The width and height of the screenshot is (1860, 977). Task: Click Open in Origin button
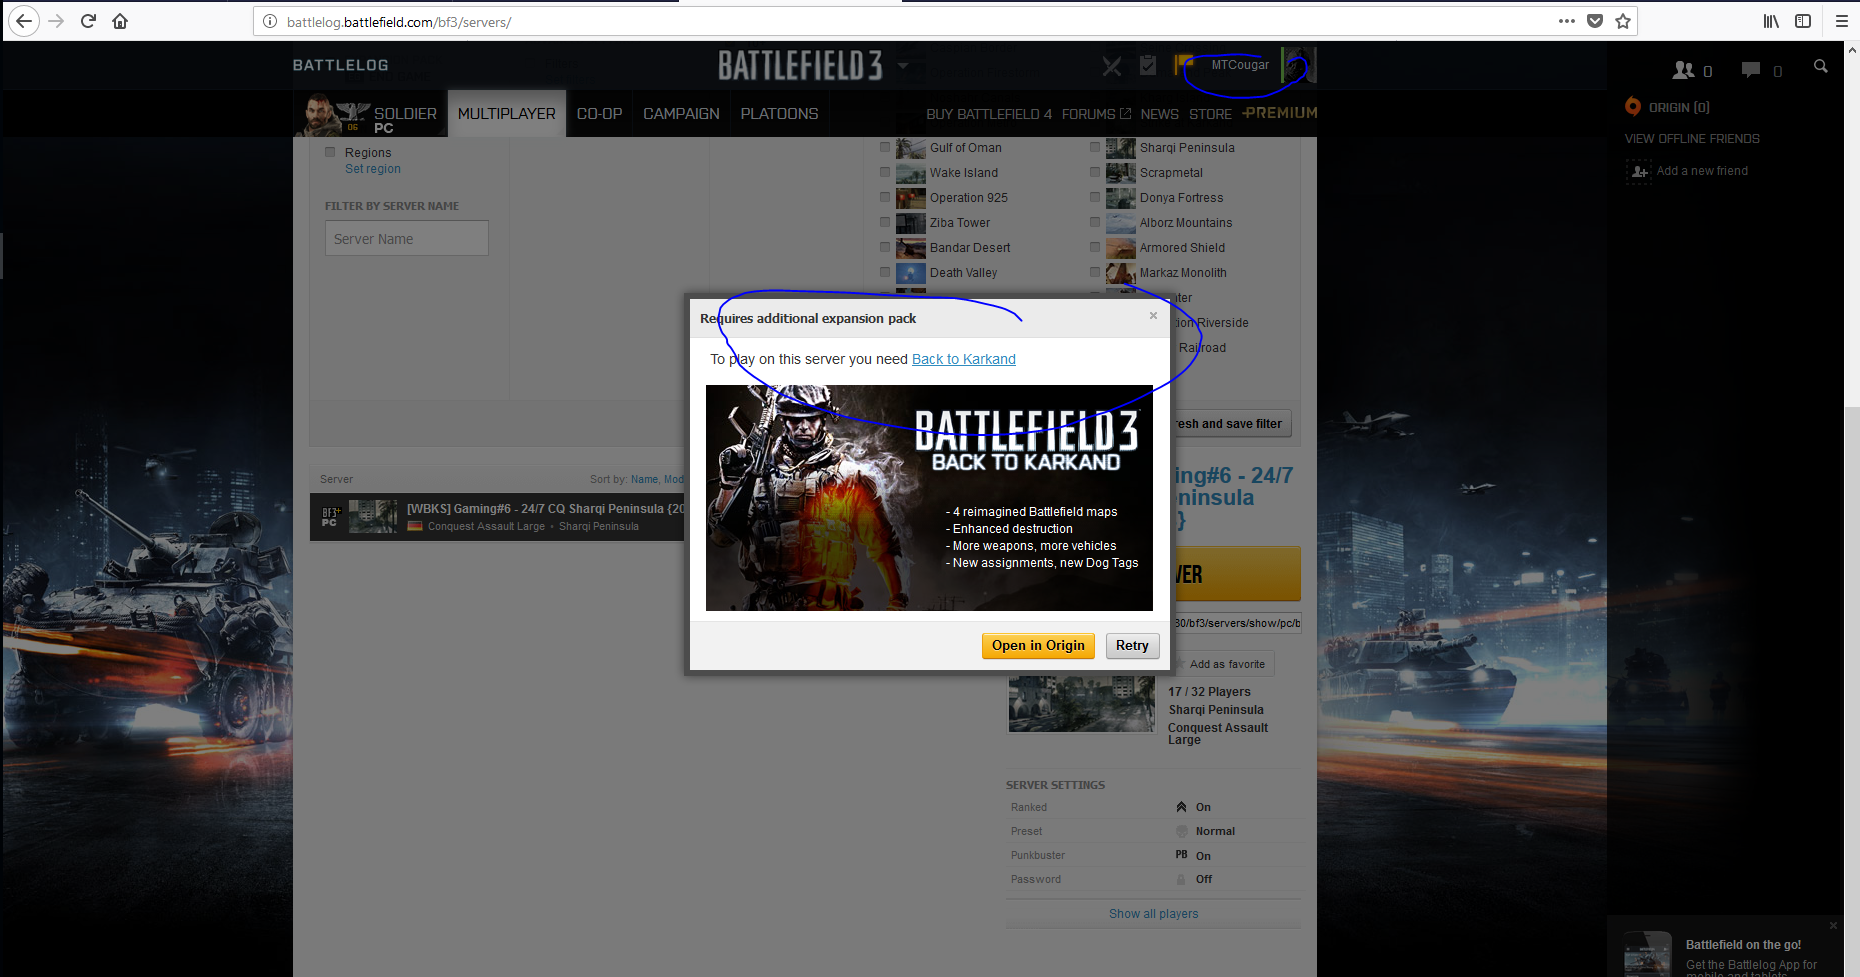[1038, 646]
